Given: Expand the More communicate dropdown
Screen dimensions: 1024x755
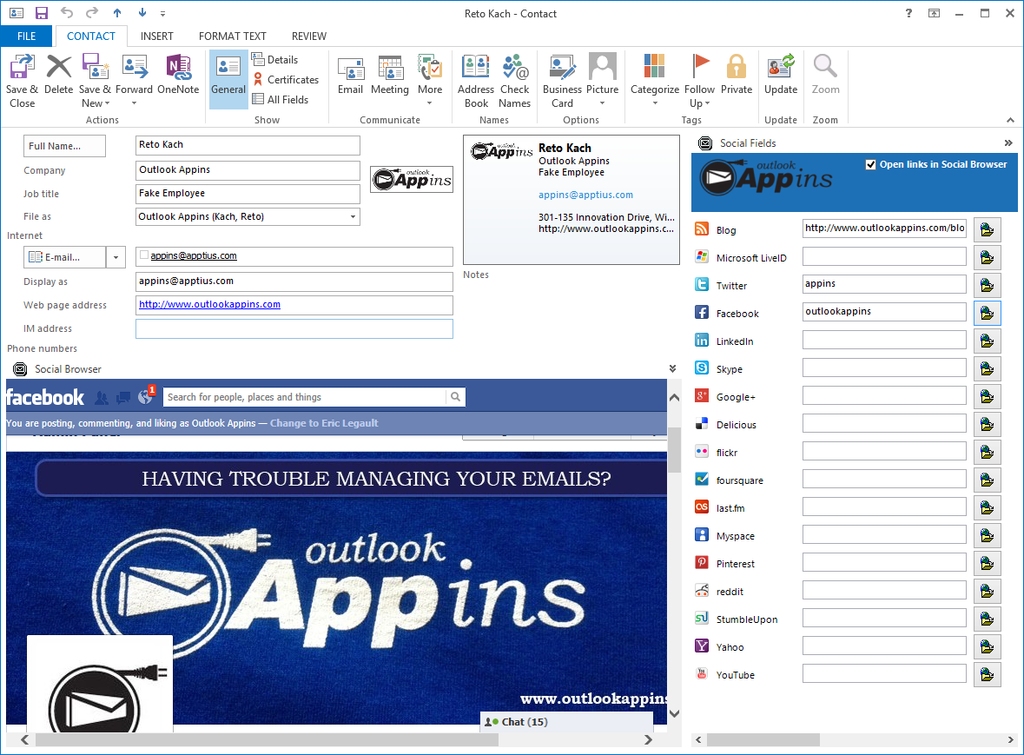Looking at the screenshot, I should (430, 103).
